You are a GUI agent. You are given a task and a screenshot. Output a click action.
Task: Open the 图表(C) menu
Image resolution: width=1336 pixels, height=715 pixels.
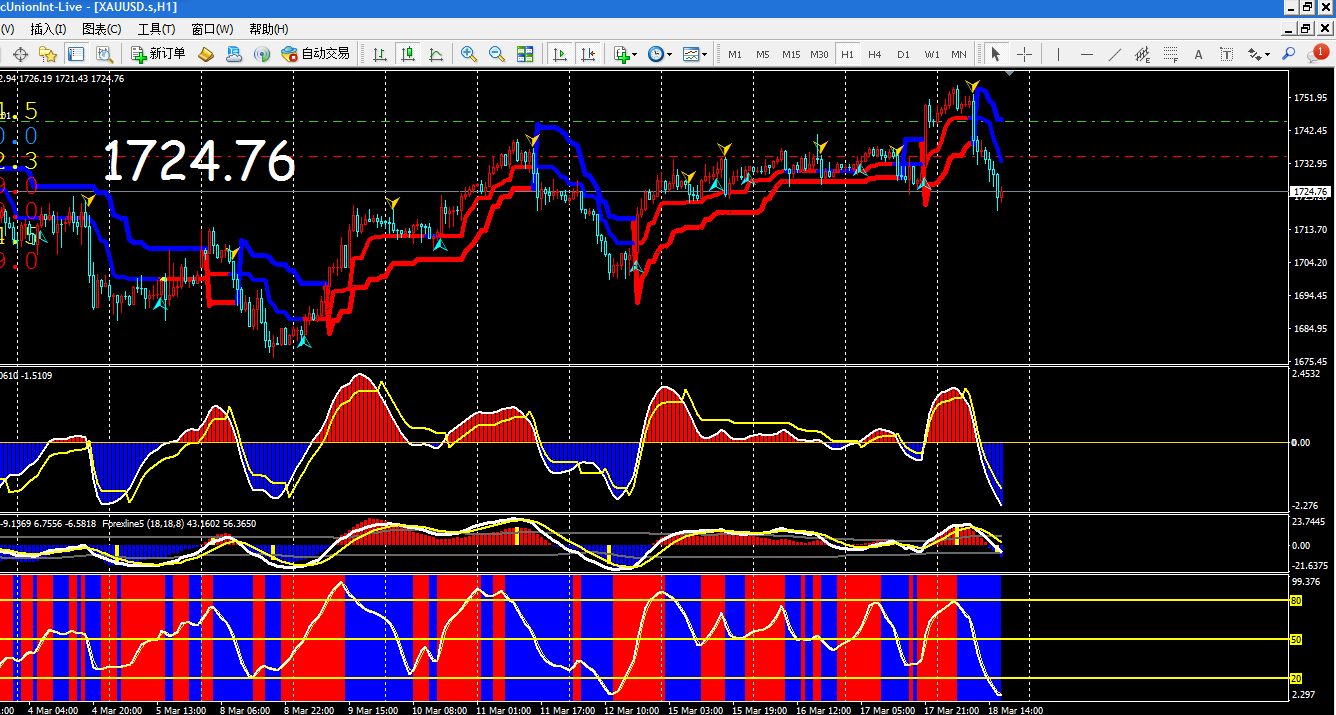pos(101,29)
